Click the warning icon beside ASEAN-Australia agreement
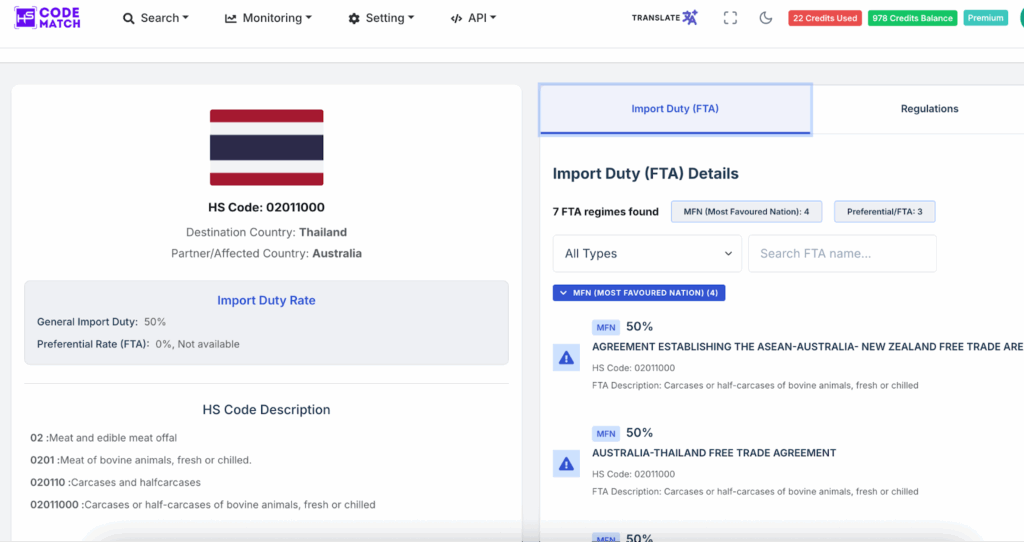 566,358
